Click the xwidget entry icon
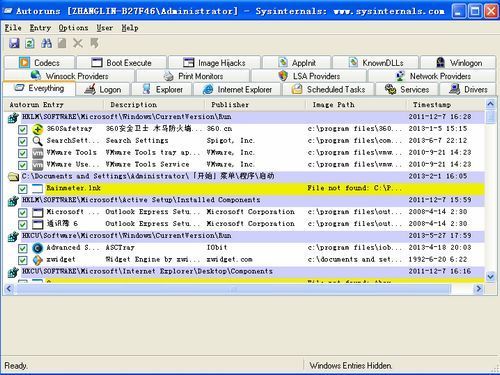Image resolution: width=500 pixels, height=375 pixels. pos(37,260)
